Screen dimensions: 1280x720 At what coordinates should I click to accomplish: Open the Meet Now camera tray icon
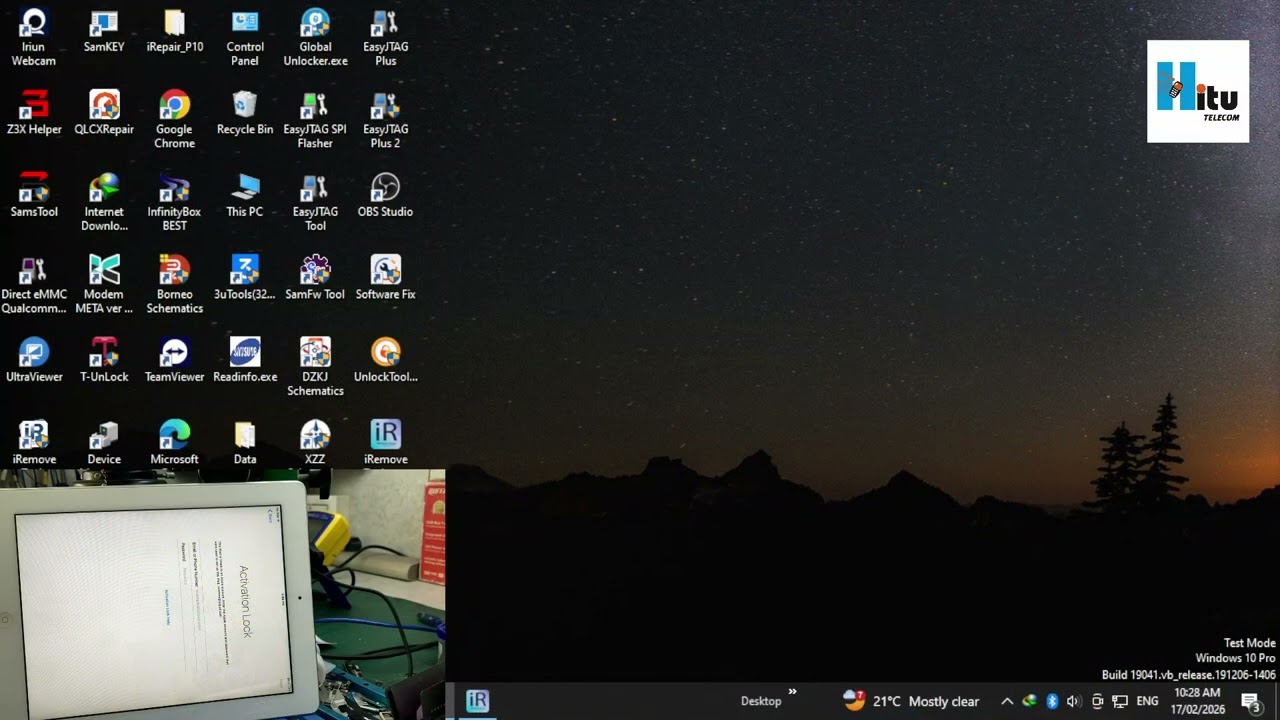click(1097, 701)
